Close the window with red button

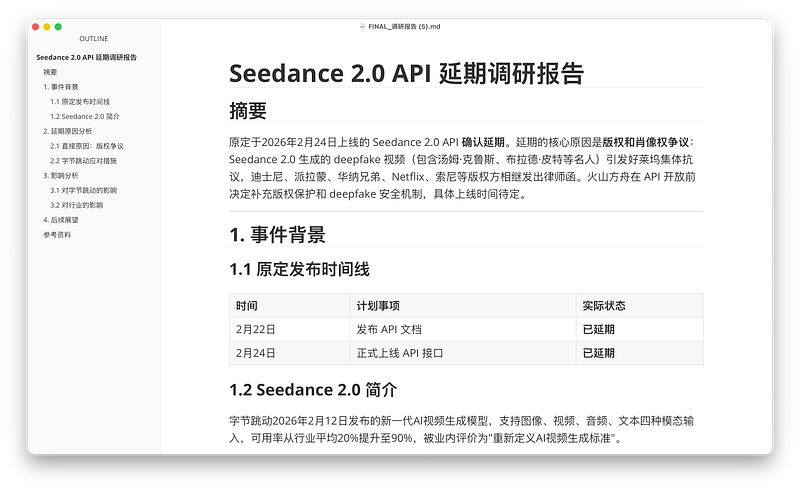pos(36,27)
